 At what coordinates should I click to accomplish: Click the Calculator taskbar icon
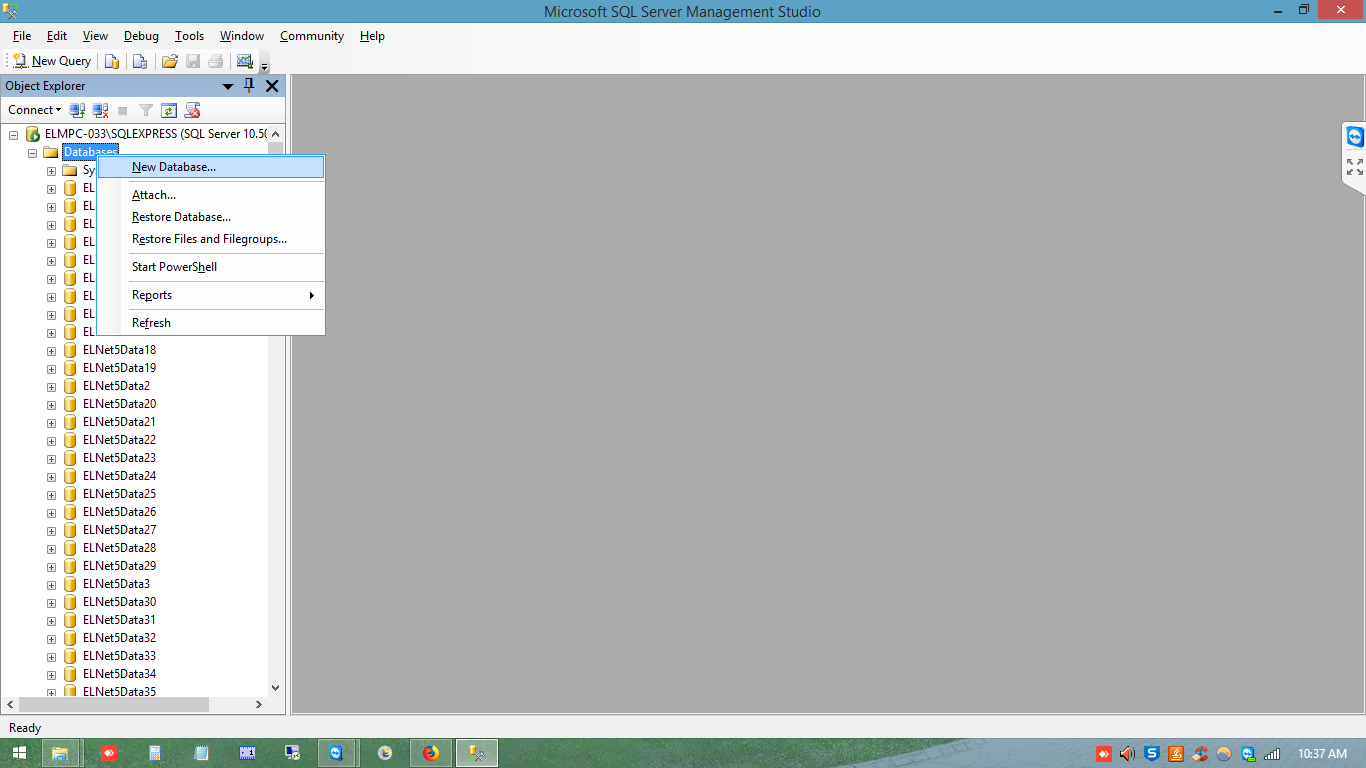(155, 753)
